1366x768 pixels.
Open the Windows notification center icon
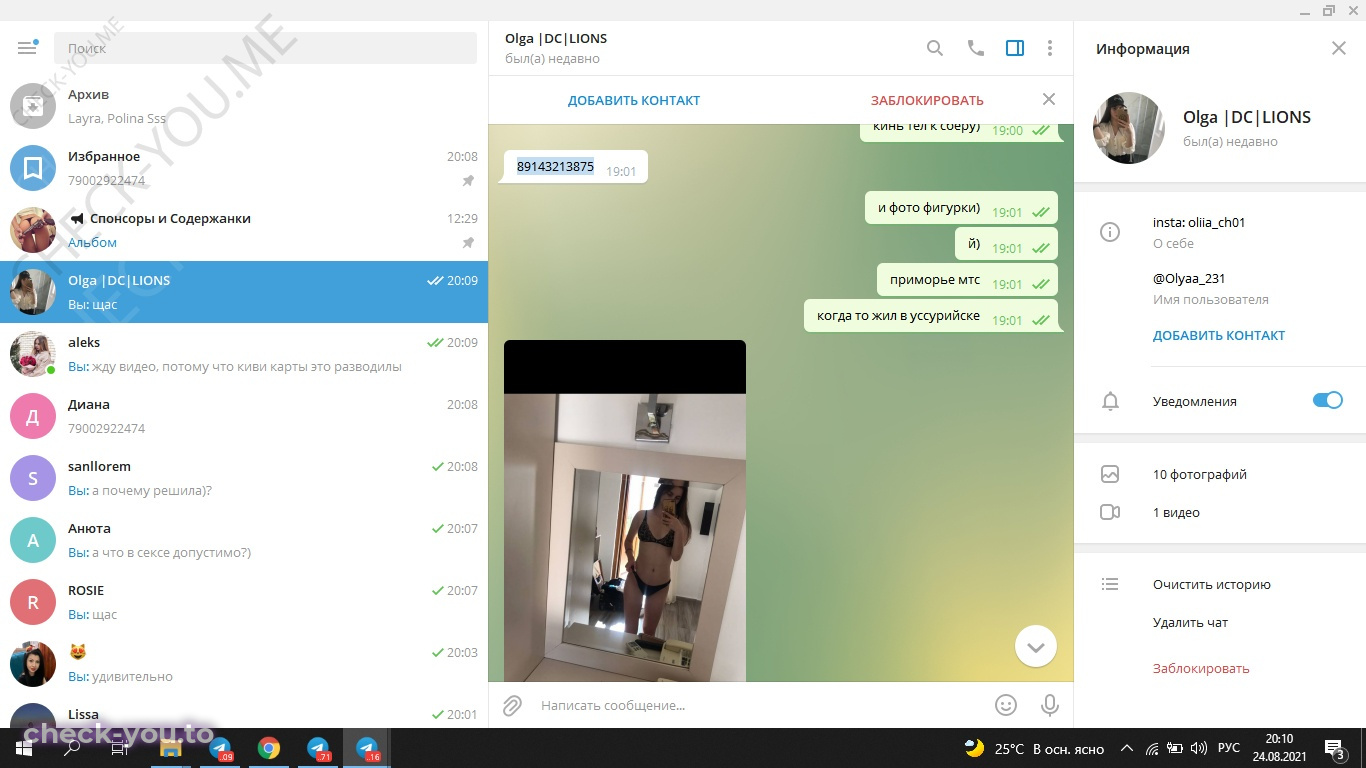[1334, 748]
